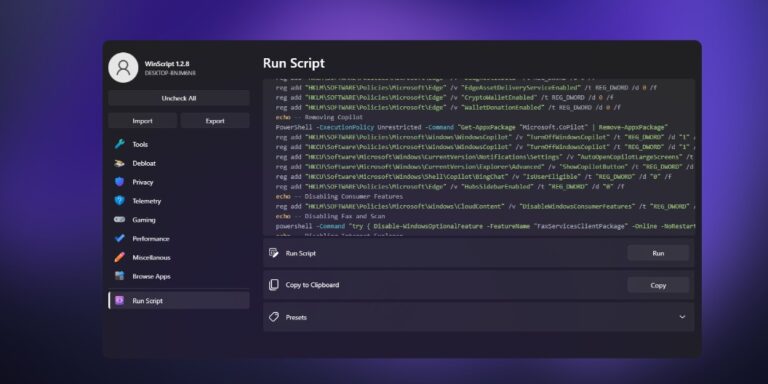Open the Debloat section
Image resolution: width=768 pixels, height=384 pixels.
179,163
